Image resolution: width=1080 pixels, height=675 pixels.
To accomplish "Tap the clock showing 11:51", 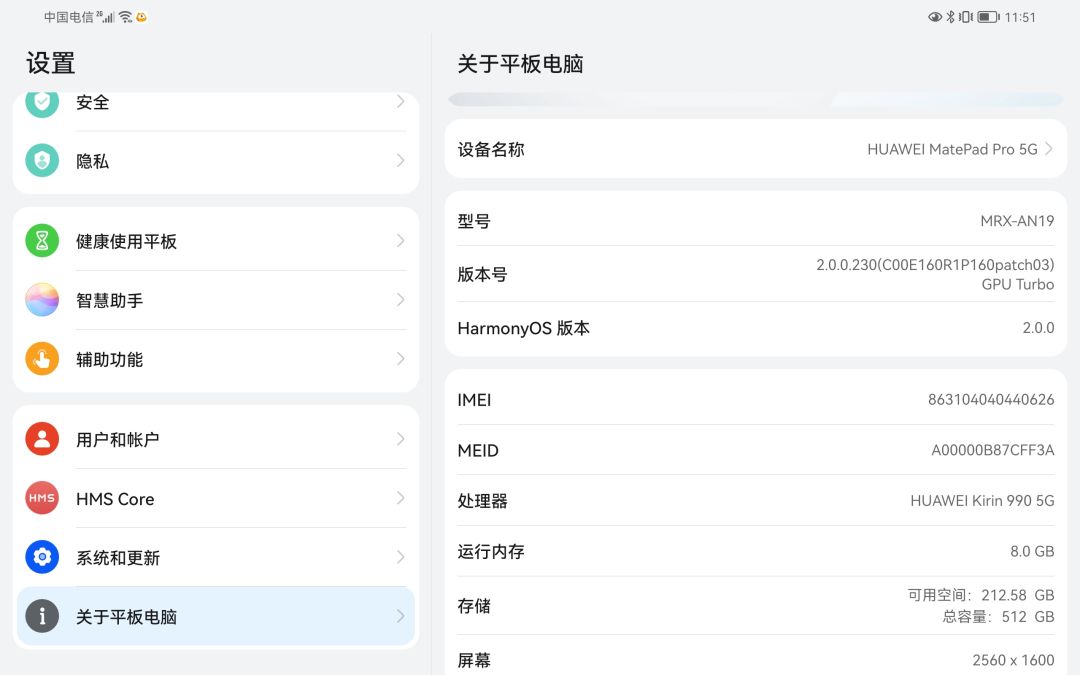I will click(1020, 17).
